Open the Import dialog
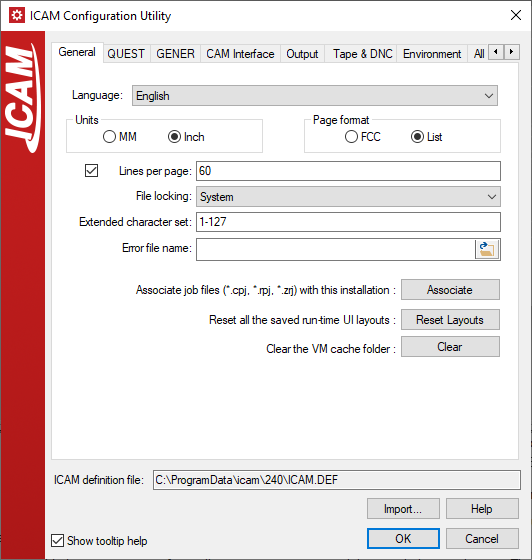This screenshot has height=560, width=532. click(x=403, y=509)
